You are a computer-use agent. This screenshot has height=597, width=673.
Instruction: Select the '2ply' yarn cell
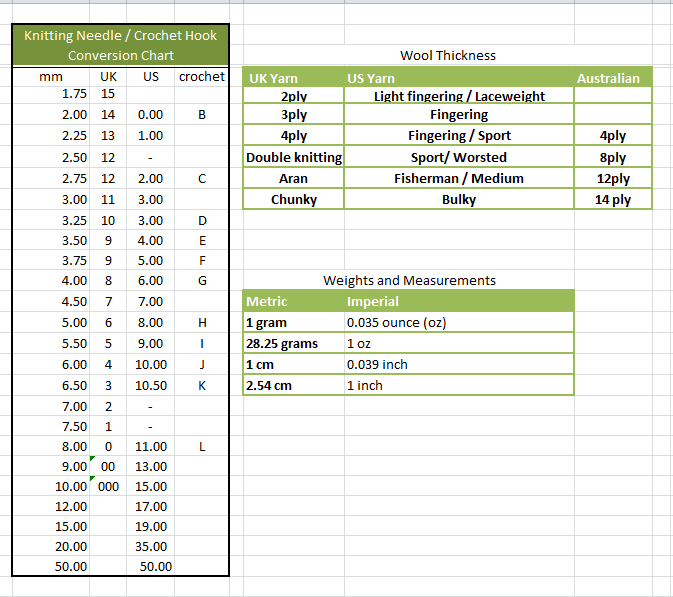[x=294, y=95]
